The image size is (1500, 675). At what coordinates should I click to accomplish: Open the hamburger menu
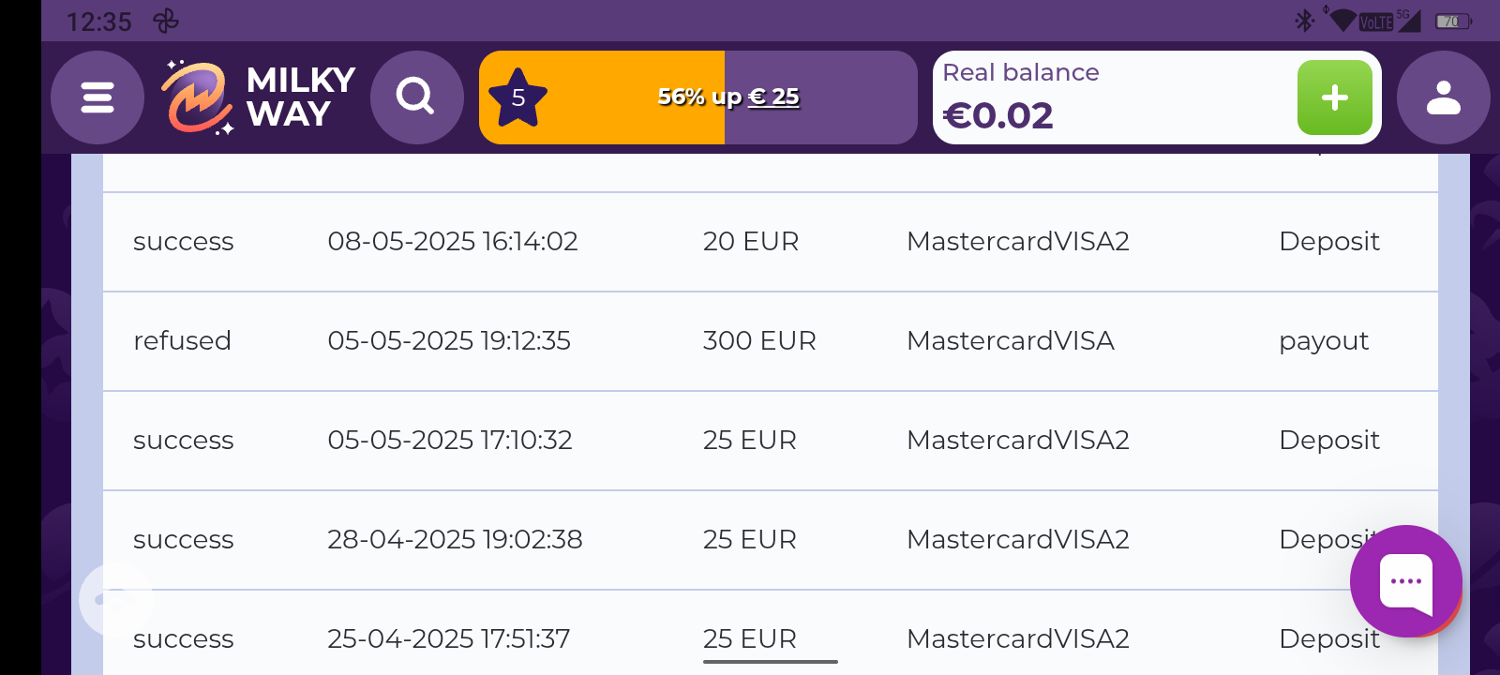coord(97,97)
